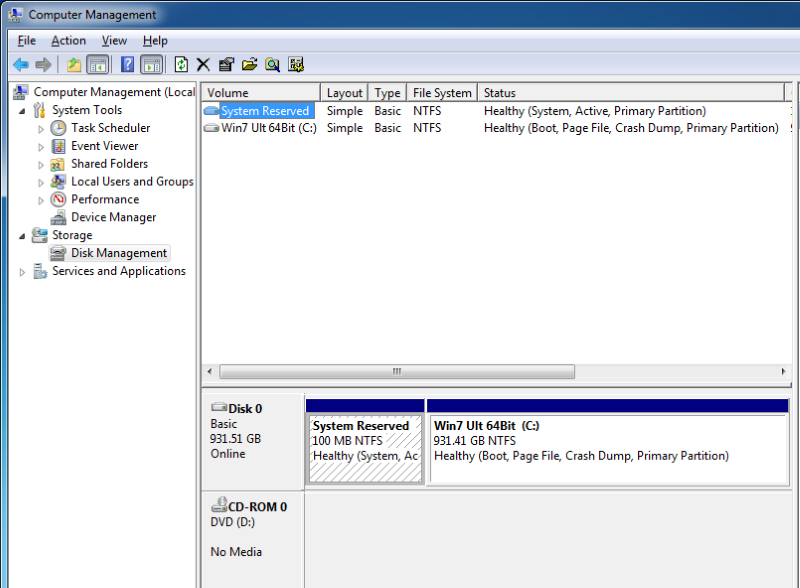
Task: Click the Open folder toolbar icon
Action: (x=249, y=64)
